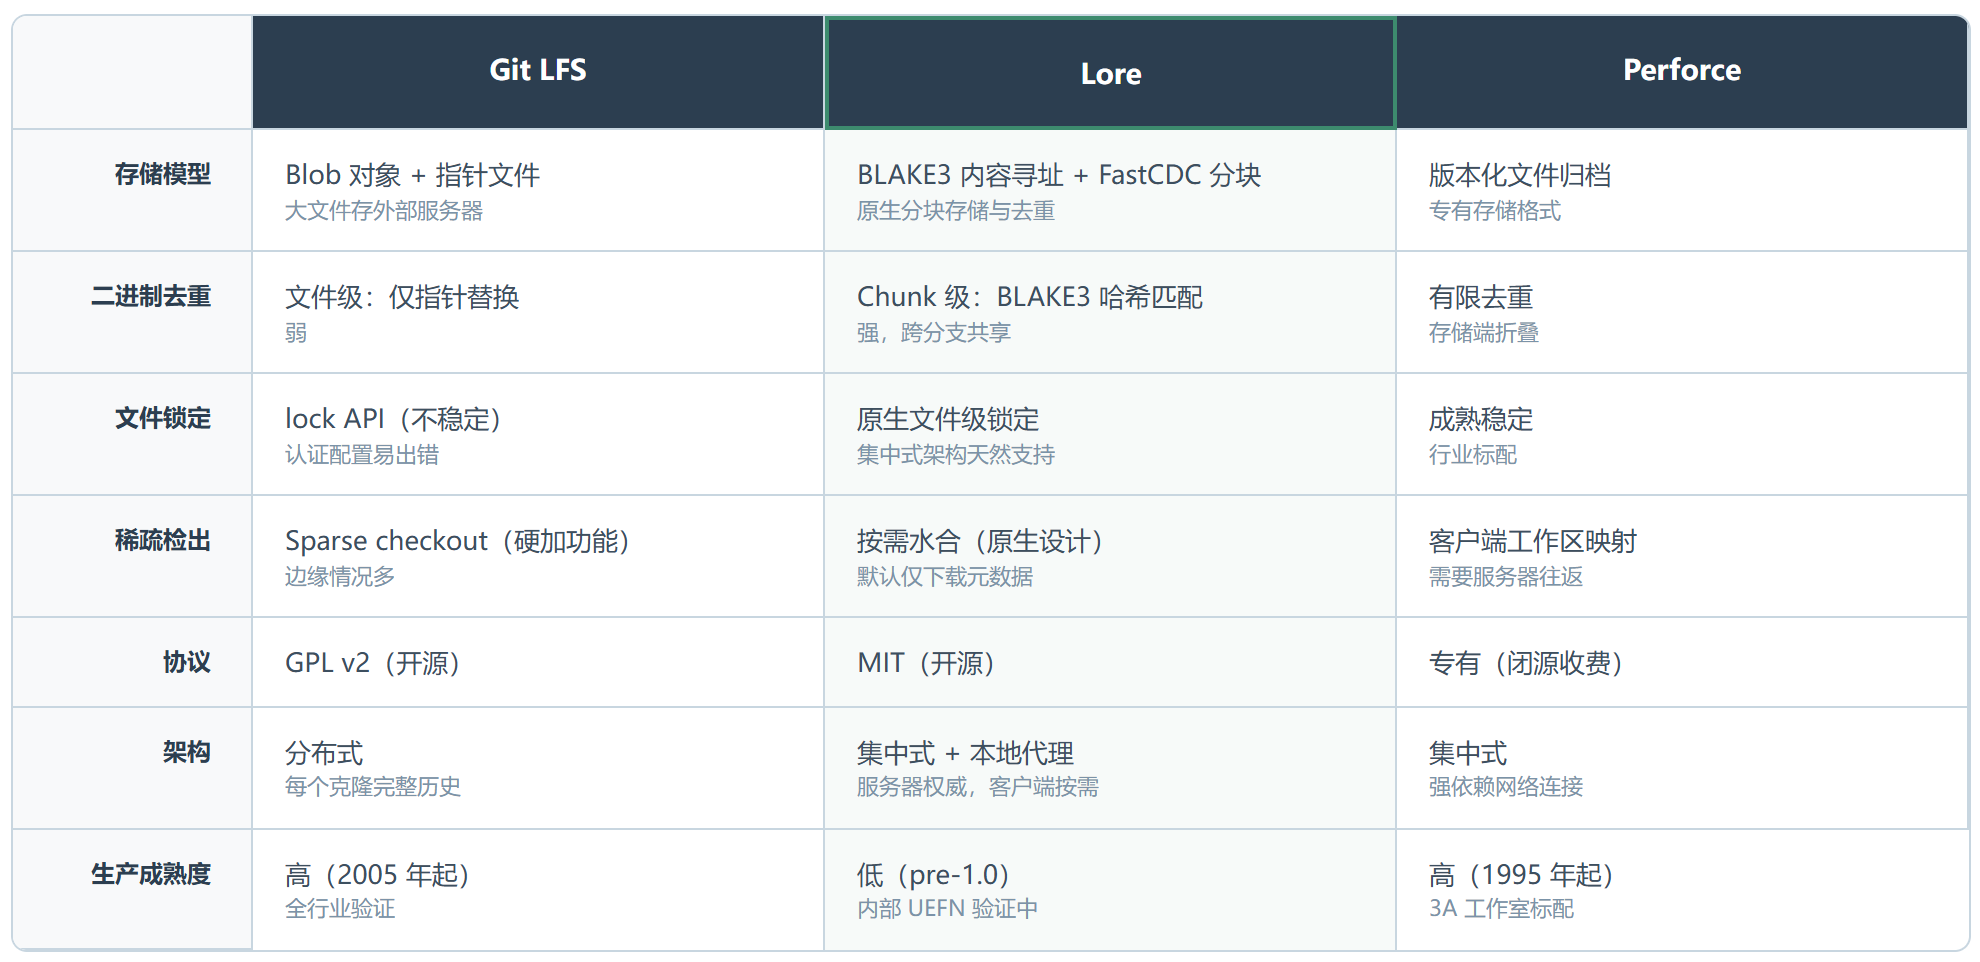Click the 按需水合（原生设计）cell
The height and width of the screenshot is (962, 1980).
point(1110,556)
